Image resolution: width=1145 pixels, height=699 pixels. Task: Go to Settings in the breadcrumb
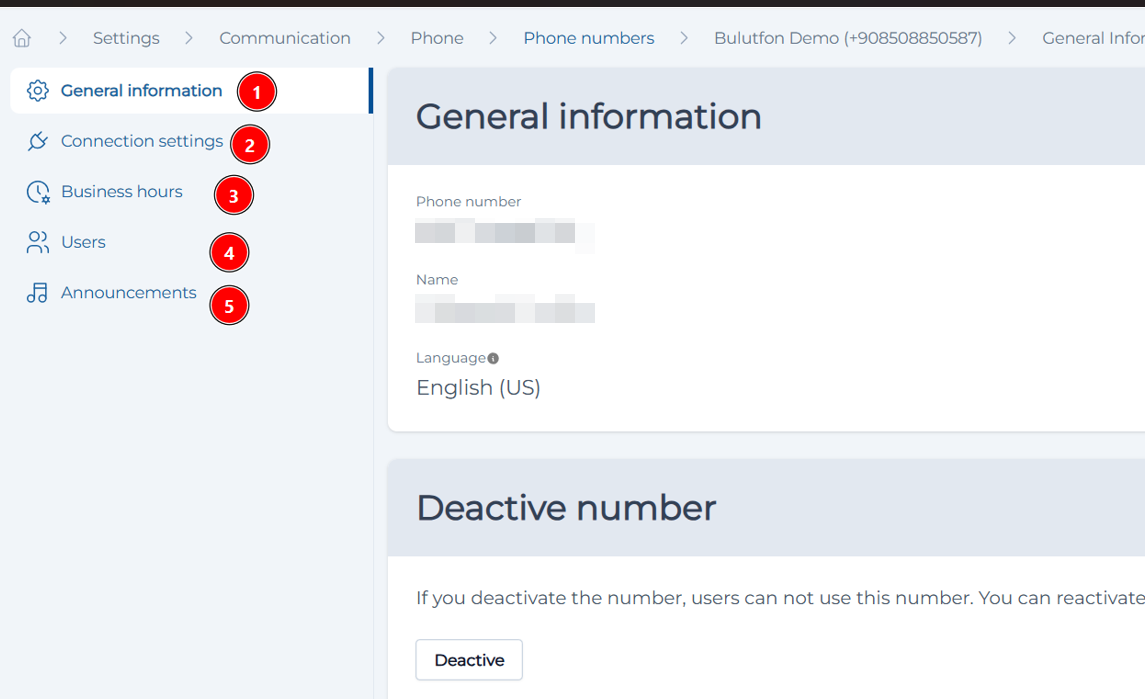pos(126,38)
